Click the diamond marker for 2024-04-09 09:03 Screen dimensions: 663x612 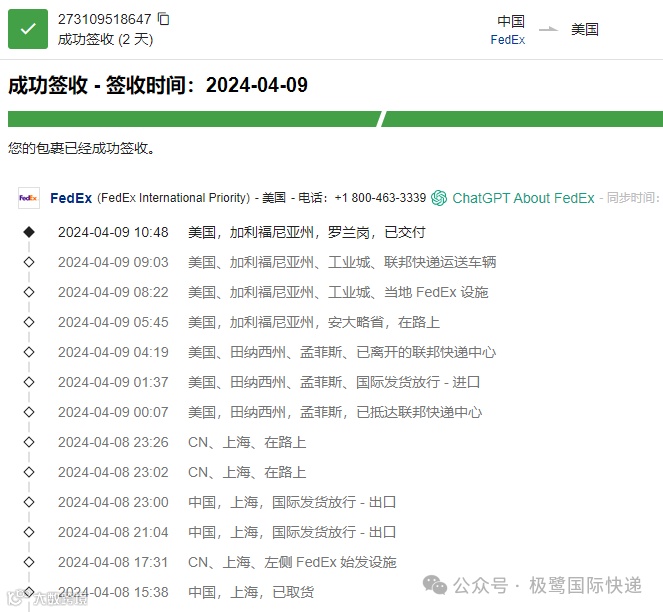click(x=29, y=262)
